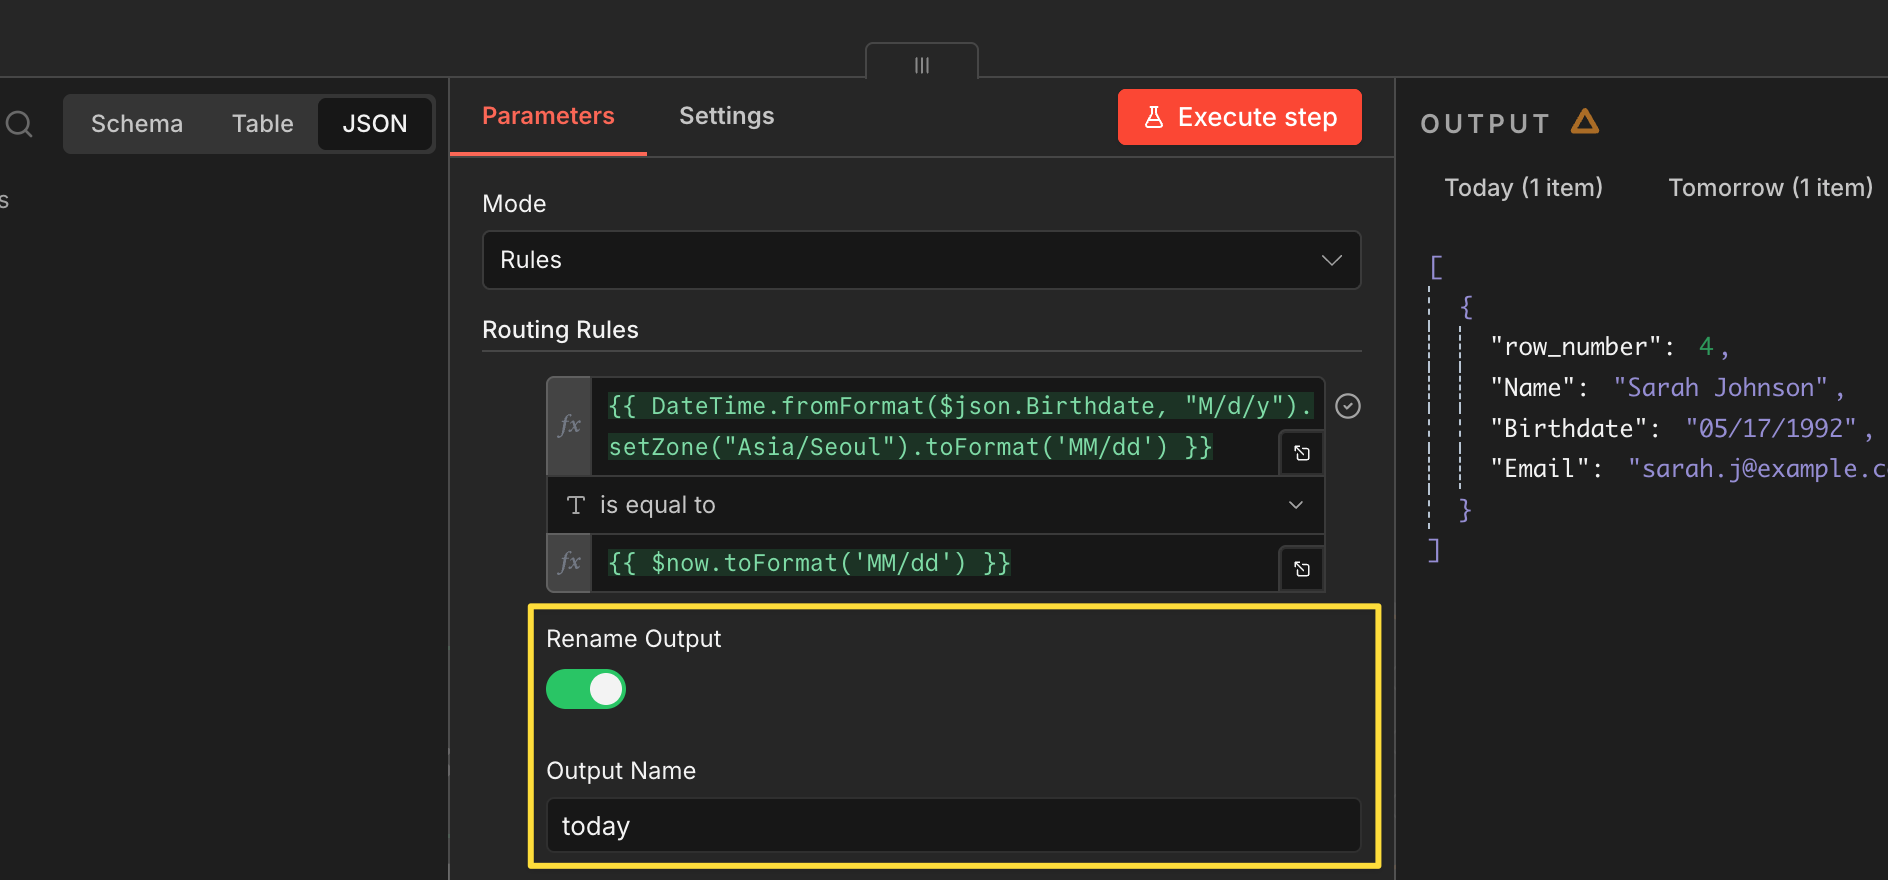This screenshot has height=880, width=1888.
Task: Click the Execute step button
Action: pos(1240,117)
